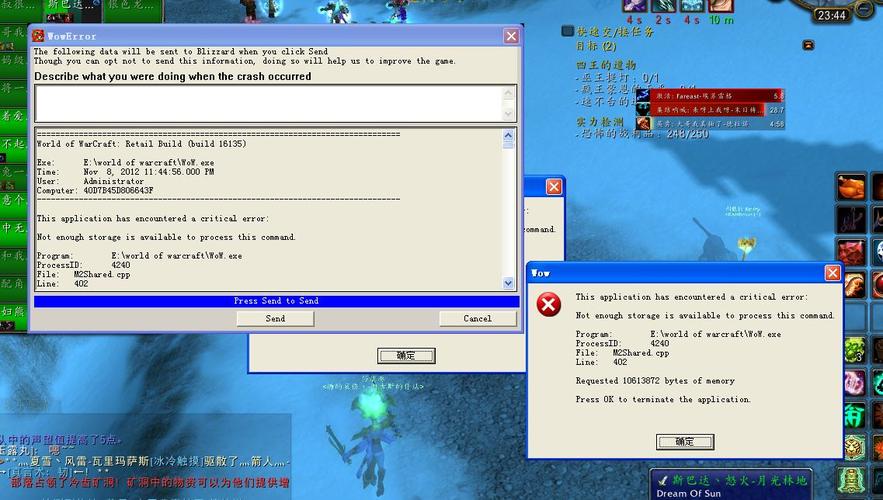Click the crash description text box
The width and height of the screenshot is (883, 500).
(x=268, y=104)
